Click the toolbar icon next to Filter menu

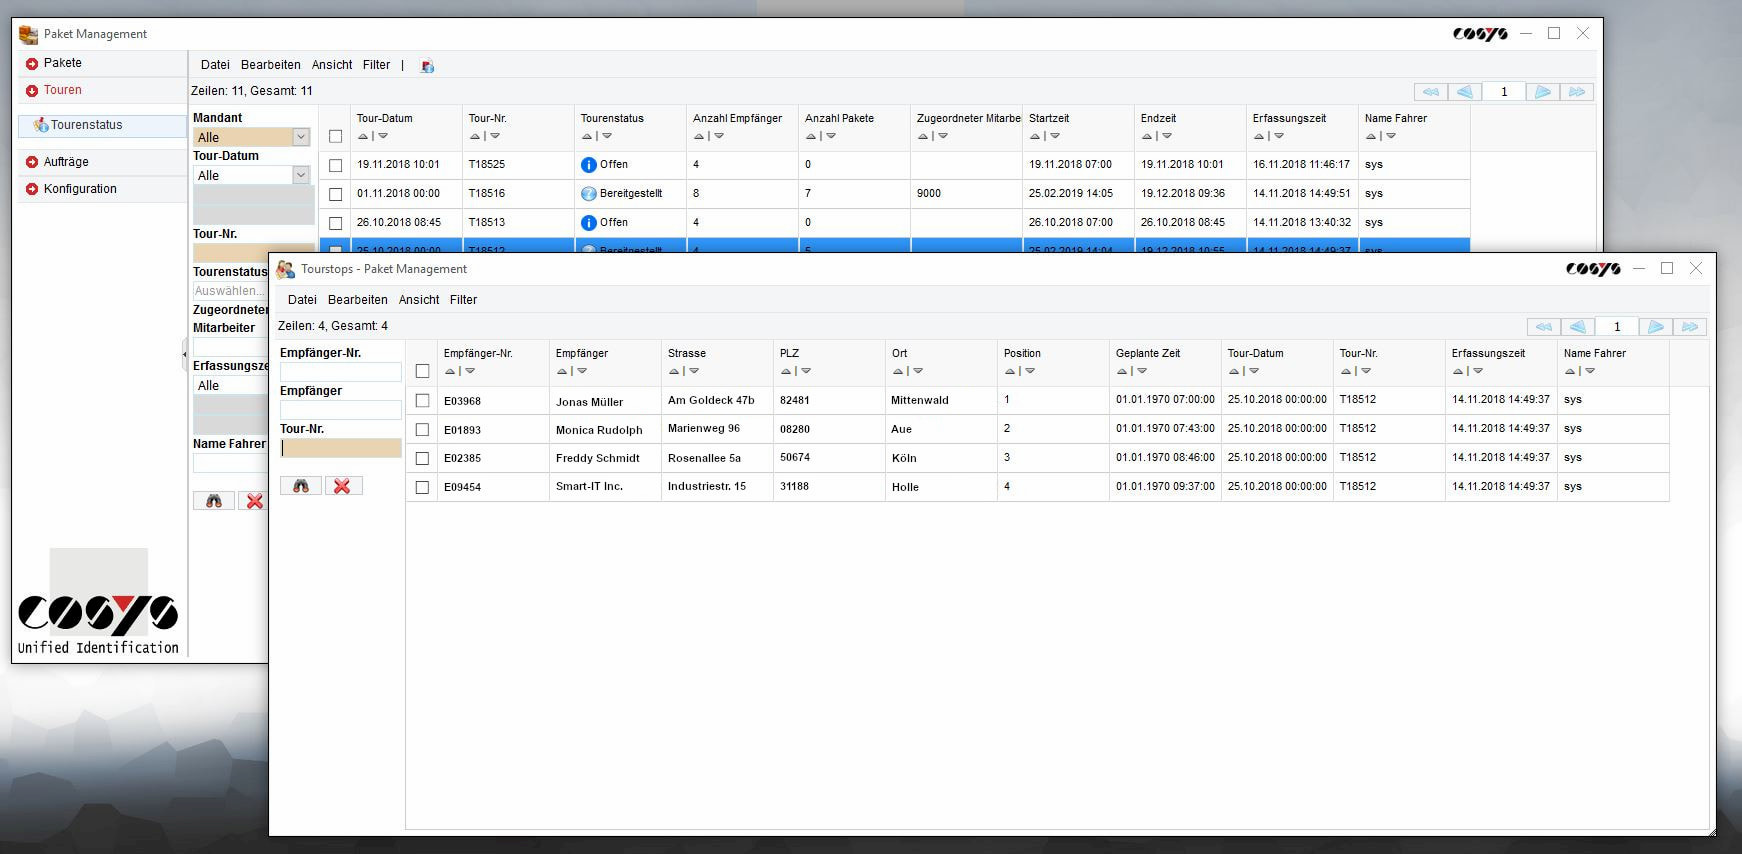point(427,66)
